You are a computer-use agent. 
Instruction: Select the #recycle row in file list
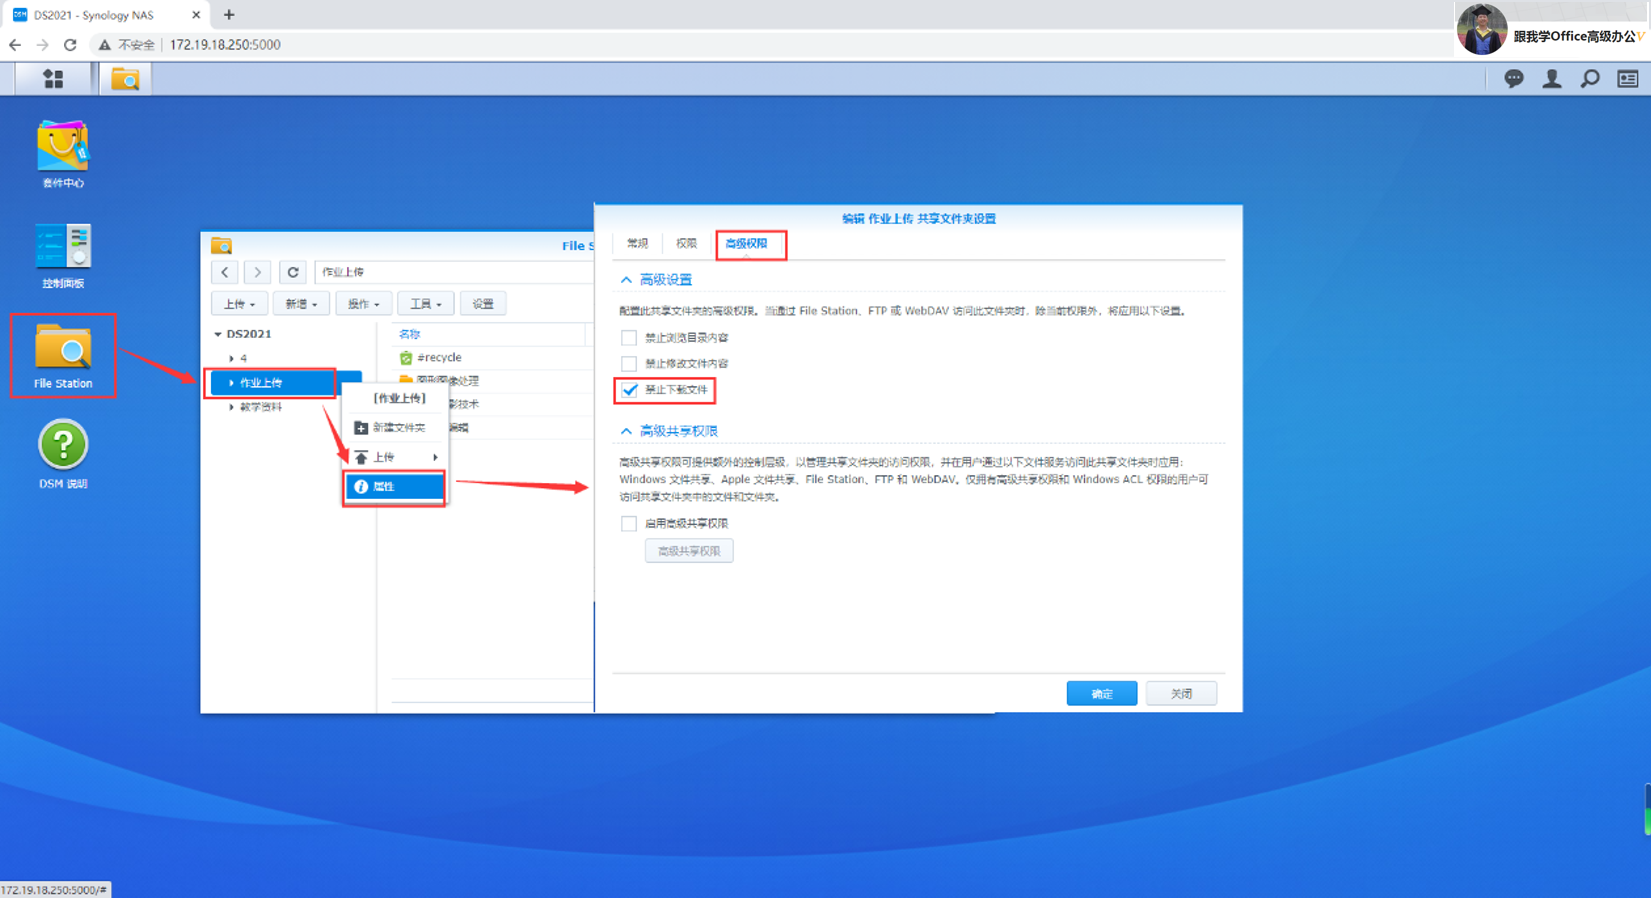(x=490, y=357)
